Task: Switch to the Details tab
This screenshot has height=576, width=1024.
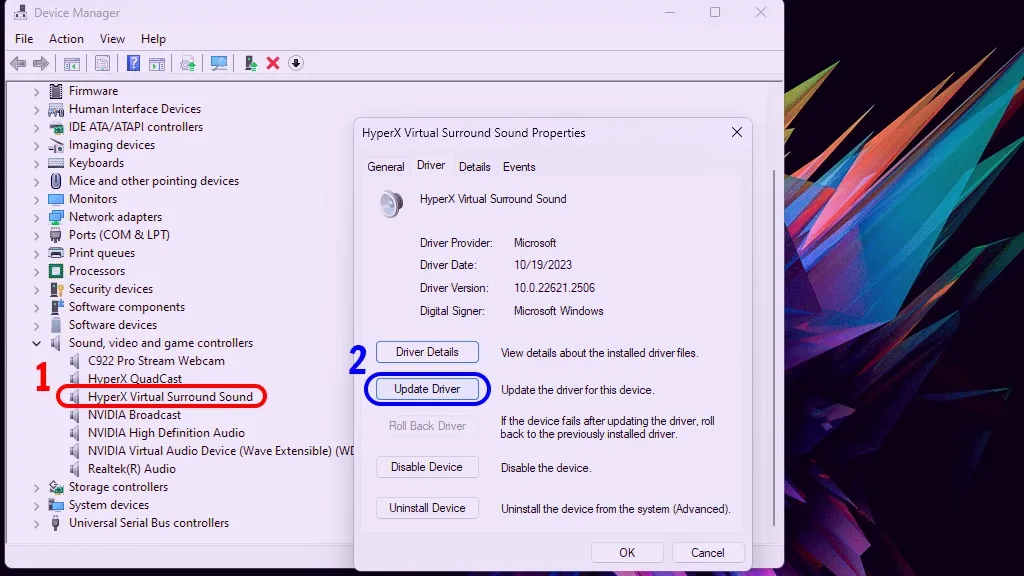Action: click(475, 167)
